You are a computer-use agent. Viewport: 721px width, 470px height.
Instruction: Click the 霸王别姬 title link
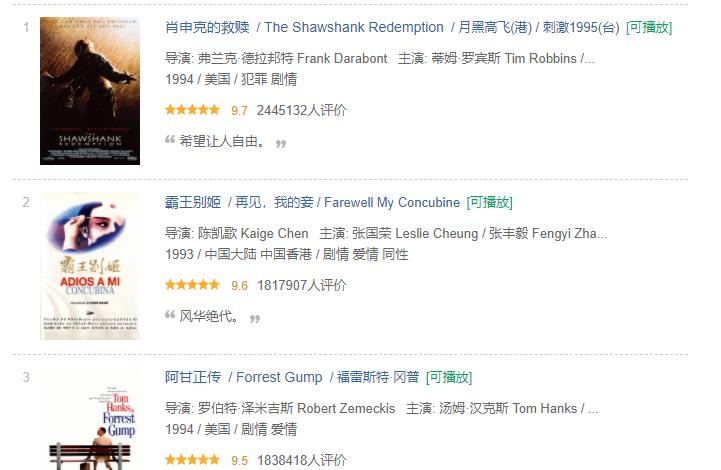point(193,202)
